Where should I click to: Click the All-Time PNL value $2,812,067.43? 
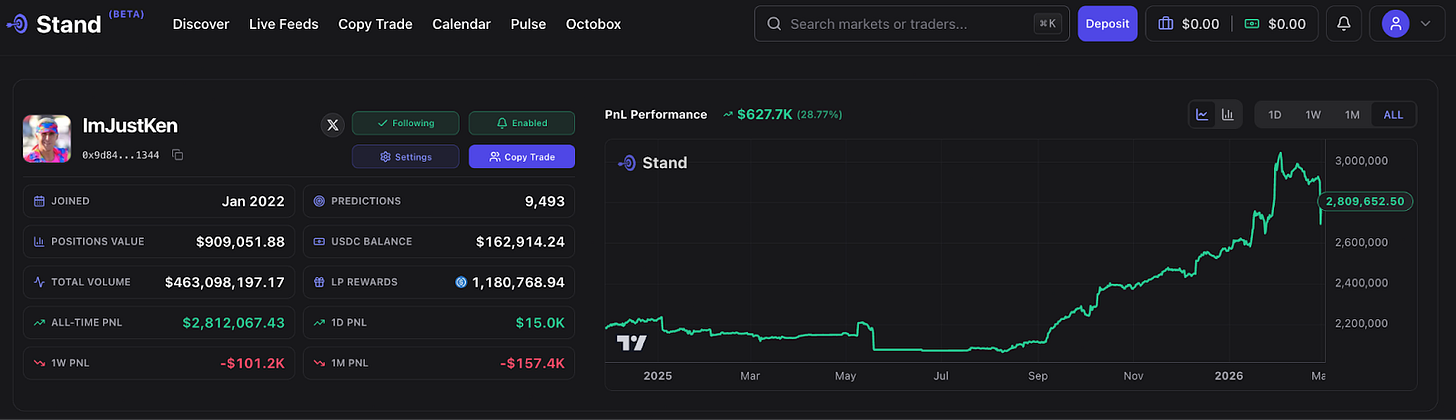click(x=233, y=322)
